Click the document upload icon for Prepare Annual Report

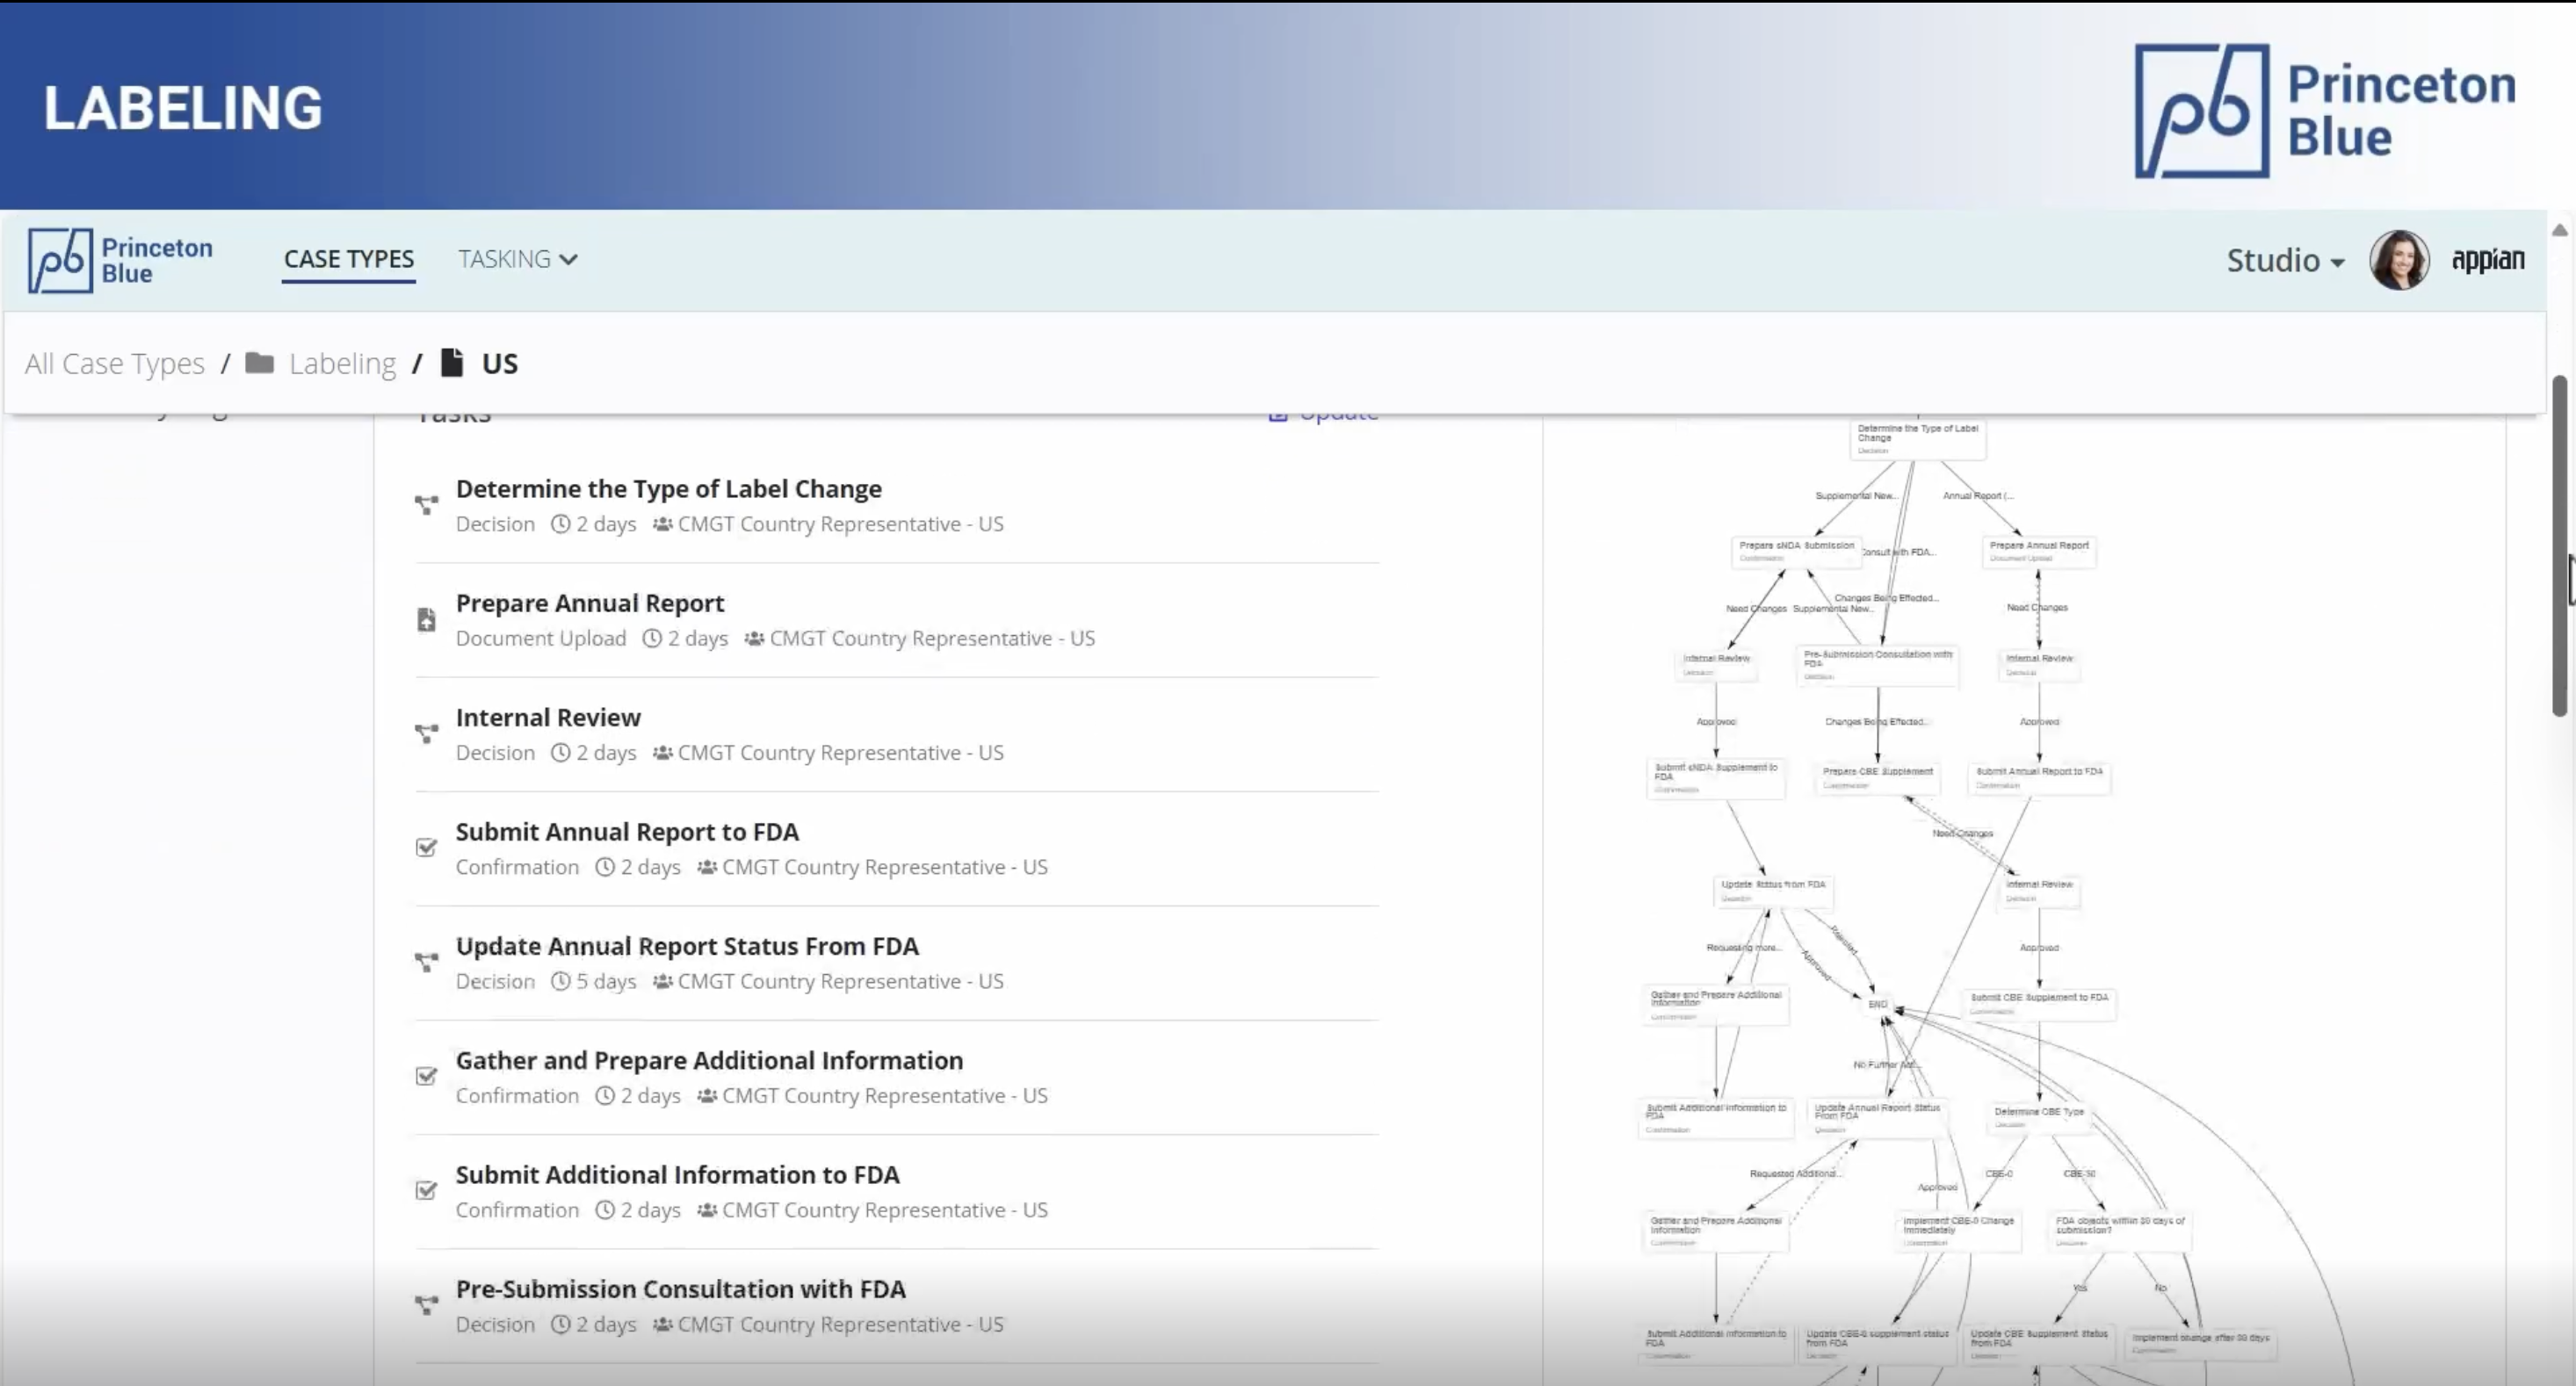pyautogui.click(x=426, y=620)
